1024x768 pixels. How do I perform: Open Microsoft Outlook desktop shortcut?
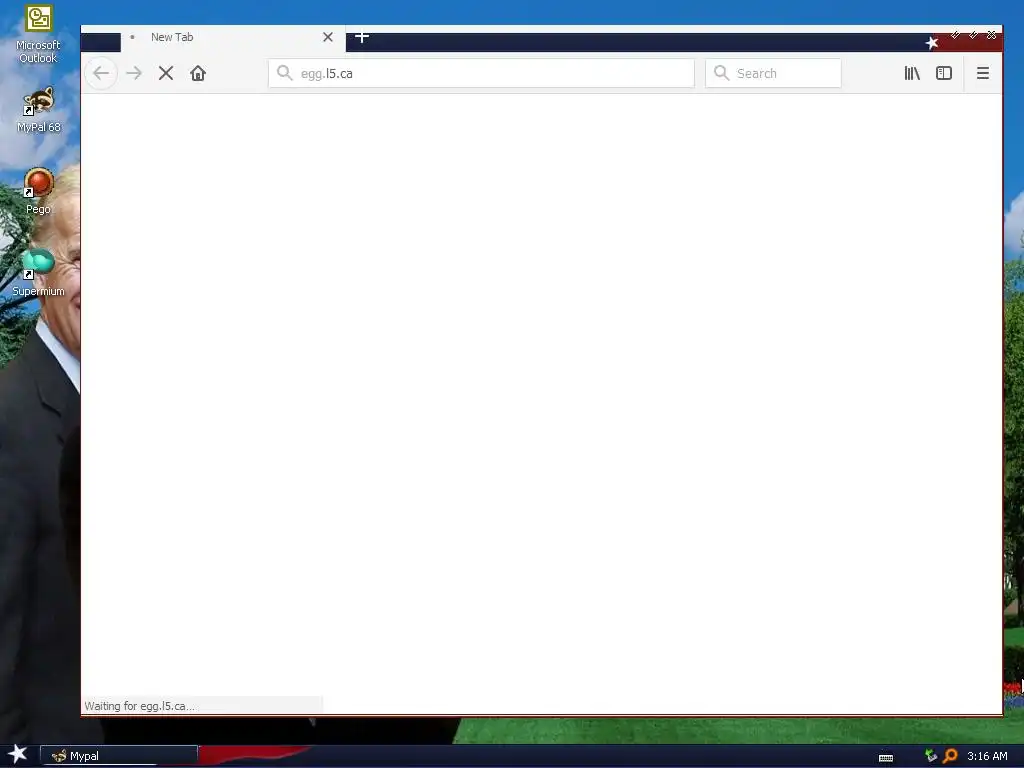point(38,34)
